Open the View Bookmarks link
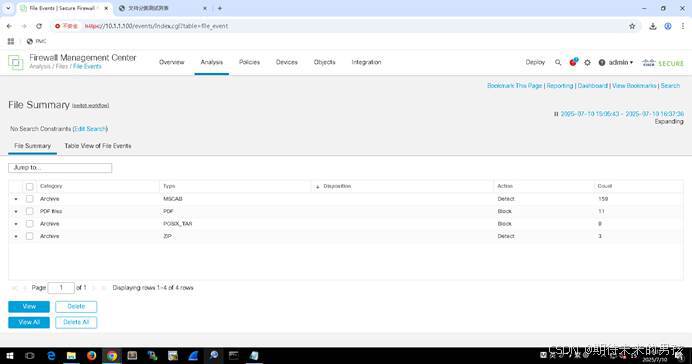Viewport: 692px width, 364px height. point(634,86)
